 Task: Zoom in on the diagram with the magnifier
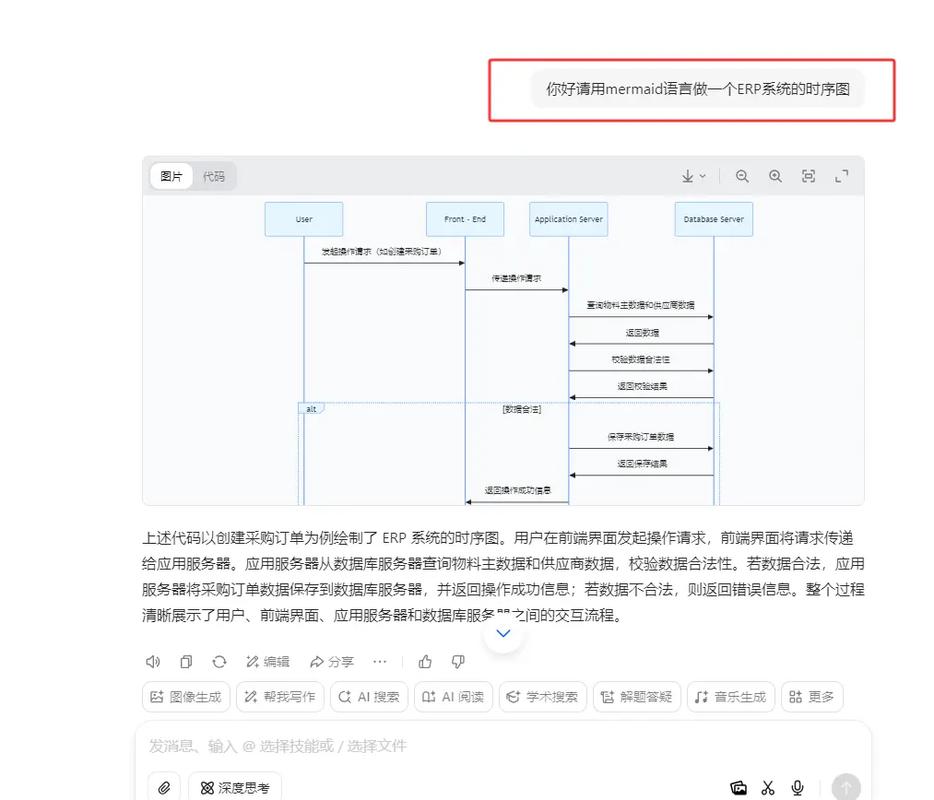775,175
